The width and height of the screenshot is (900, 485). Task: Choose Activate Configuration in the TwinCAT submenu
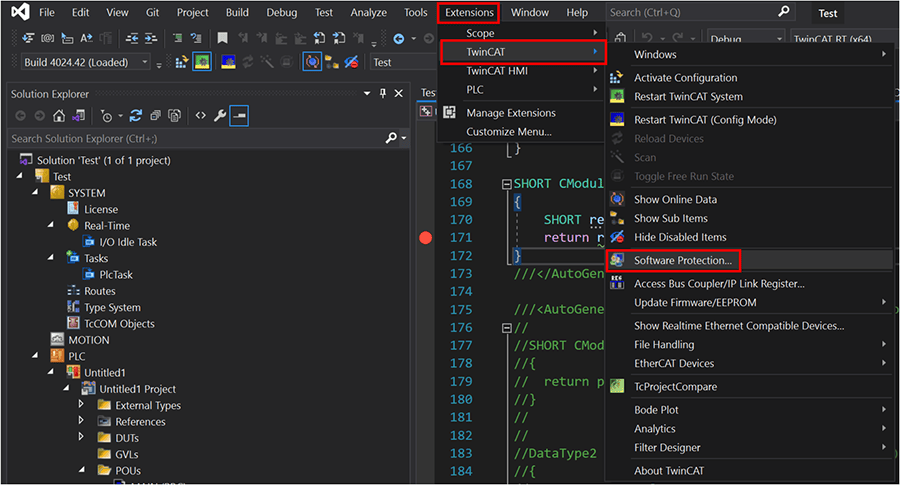(750, 77)
